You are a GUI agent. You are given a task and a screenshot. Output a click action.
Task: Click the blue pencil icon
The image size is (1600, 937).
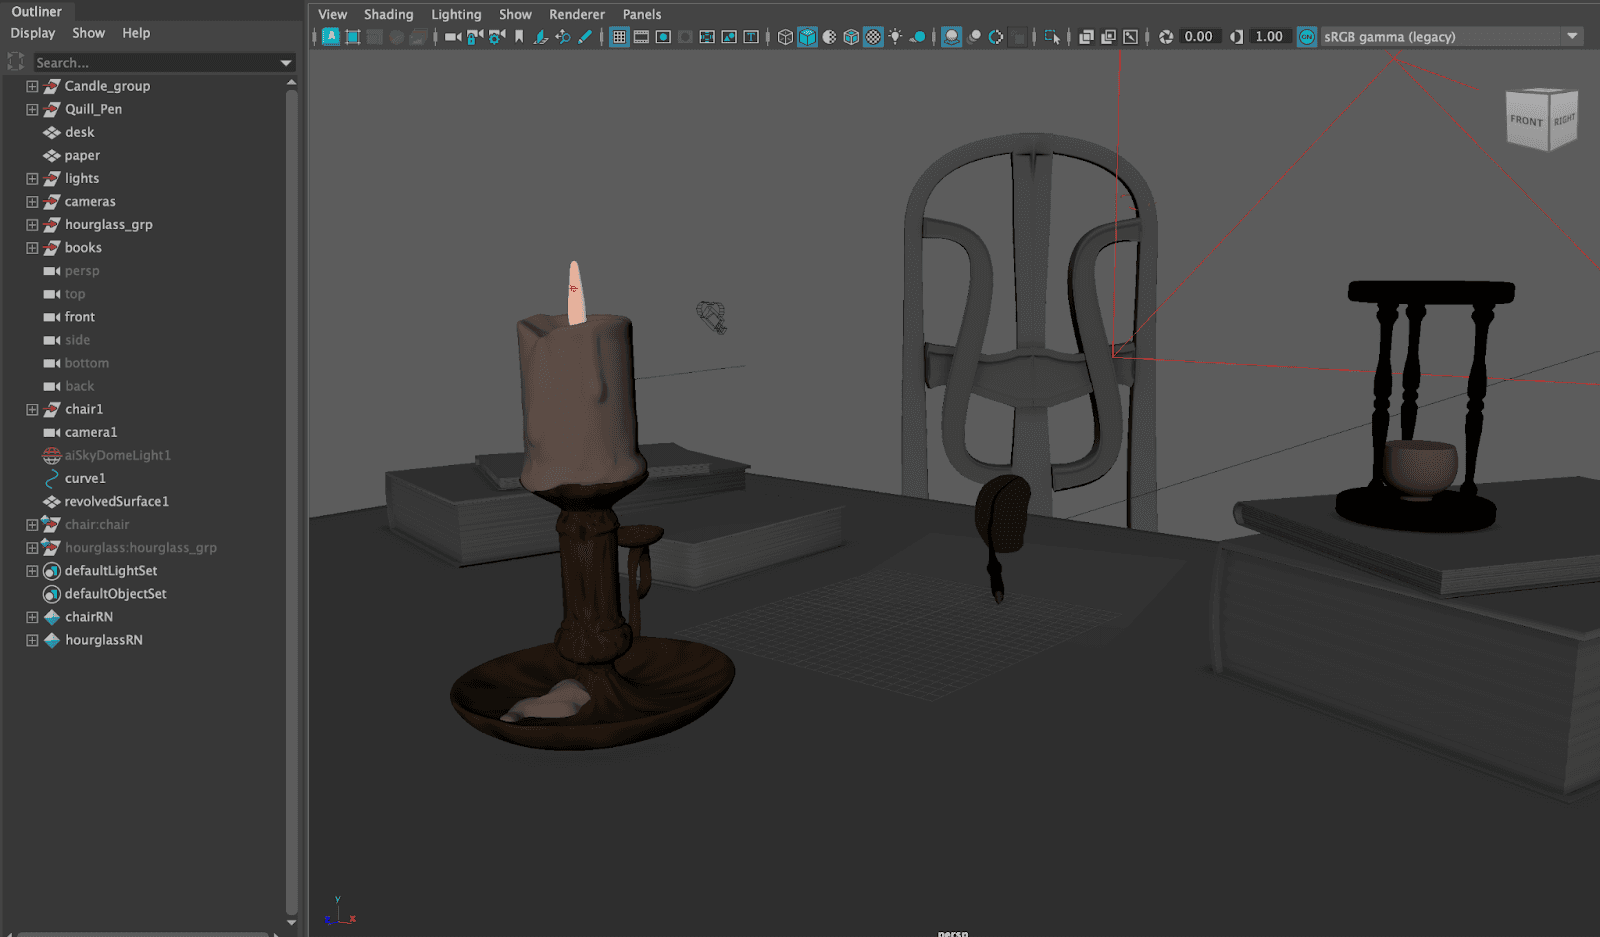585,37
